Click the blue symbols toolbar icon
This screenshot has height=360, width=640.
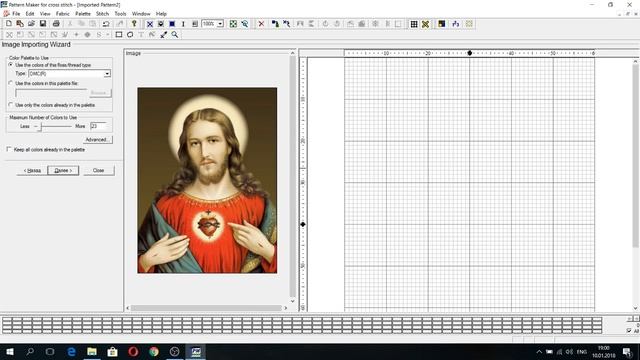click(456, 24)
